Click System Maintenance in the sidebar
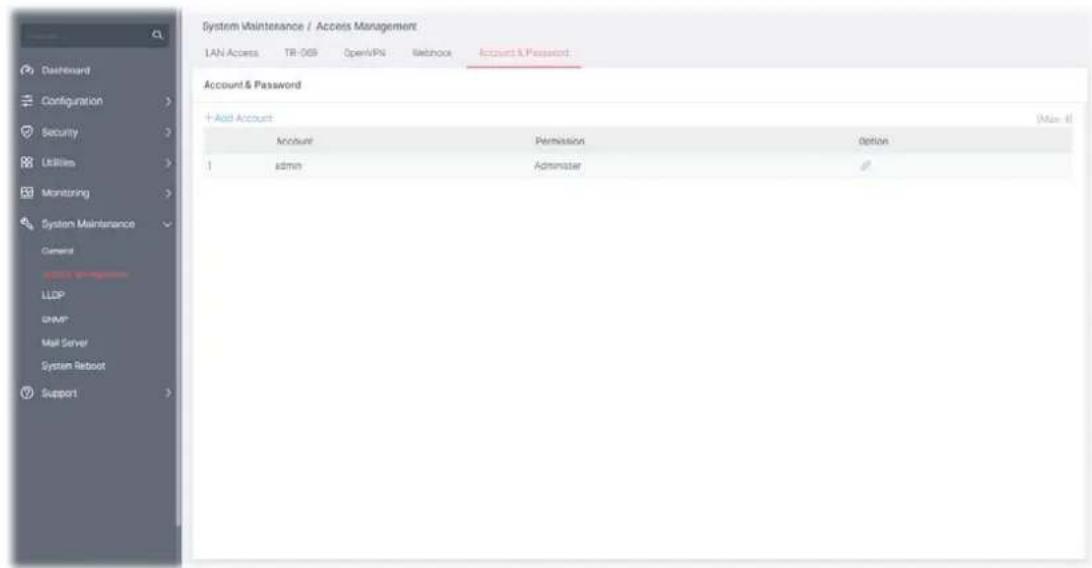 coord(88,224)
